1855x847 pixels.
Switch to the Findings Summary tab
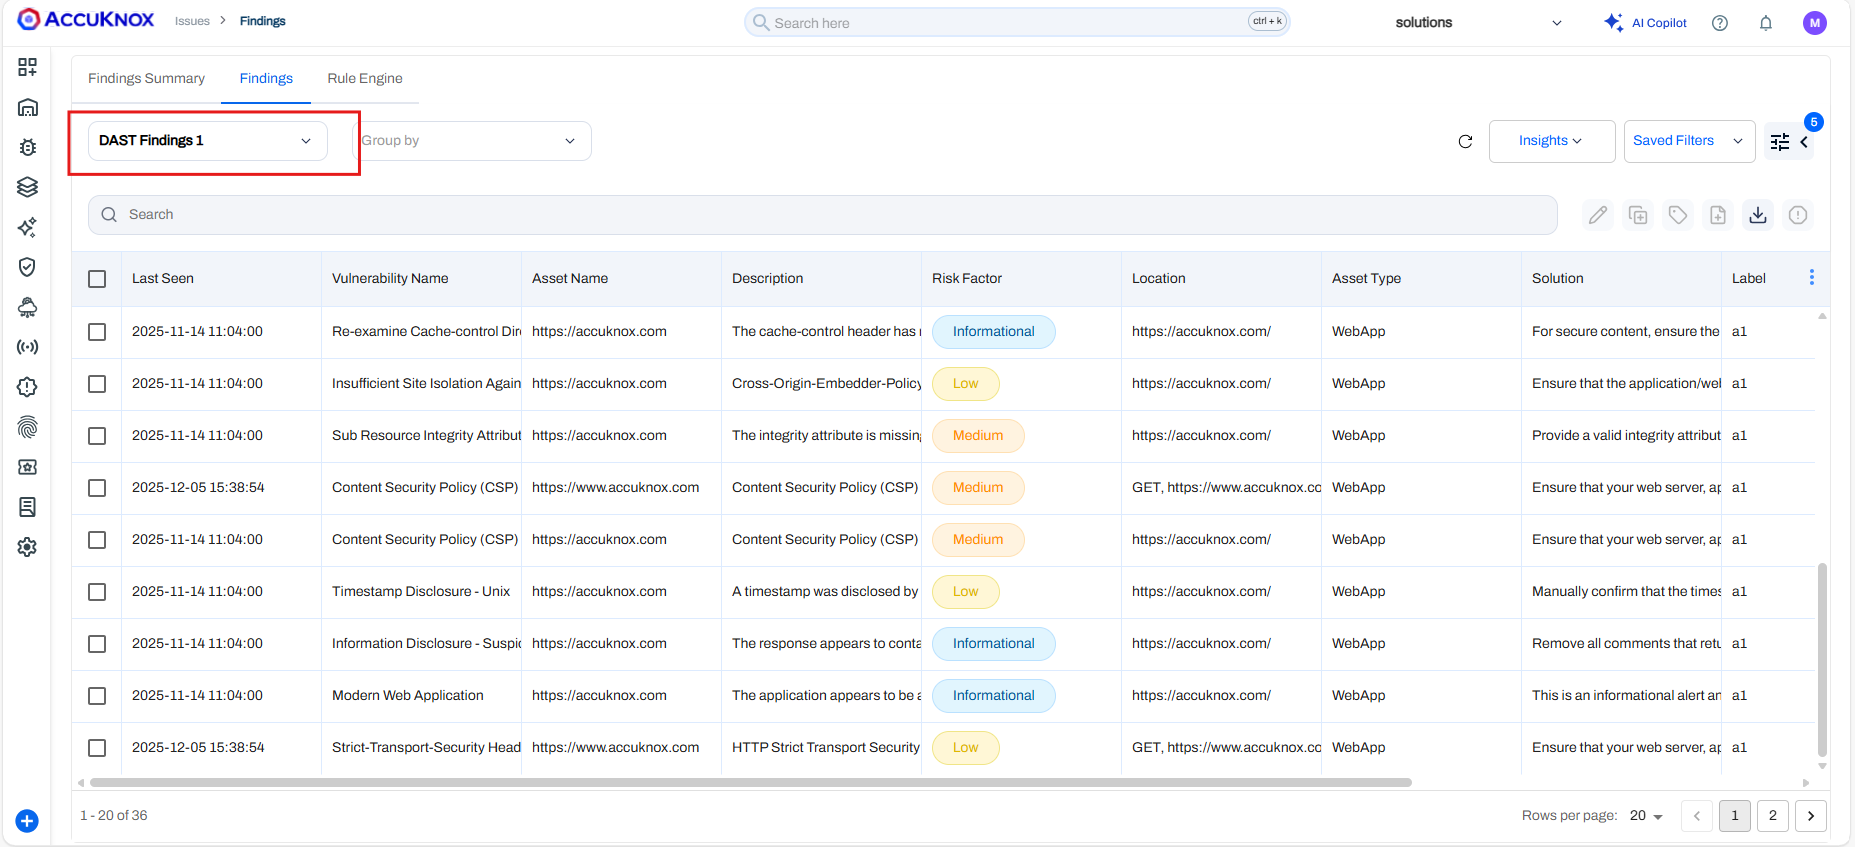(x=146, y=79)
